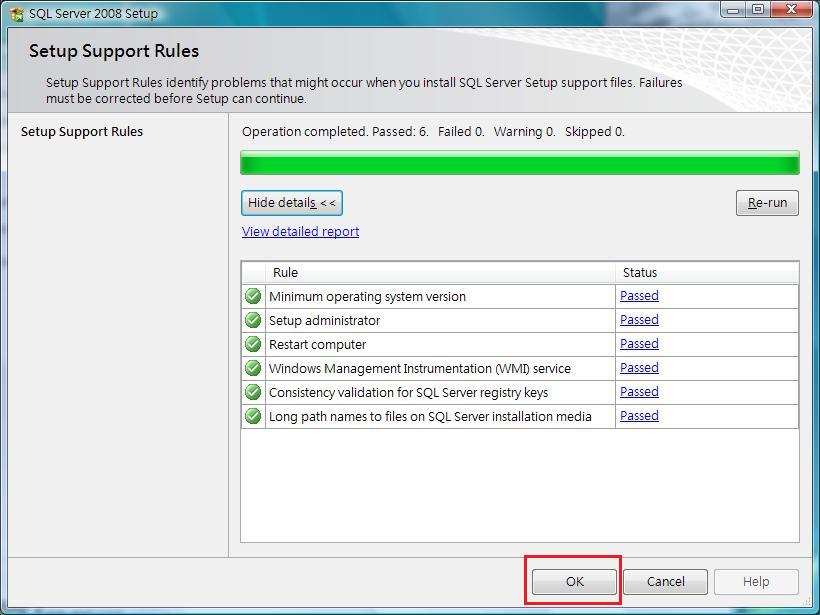Click the Status column header
820x615 pixels.
pyautogui.click(x=707, y=272)
